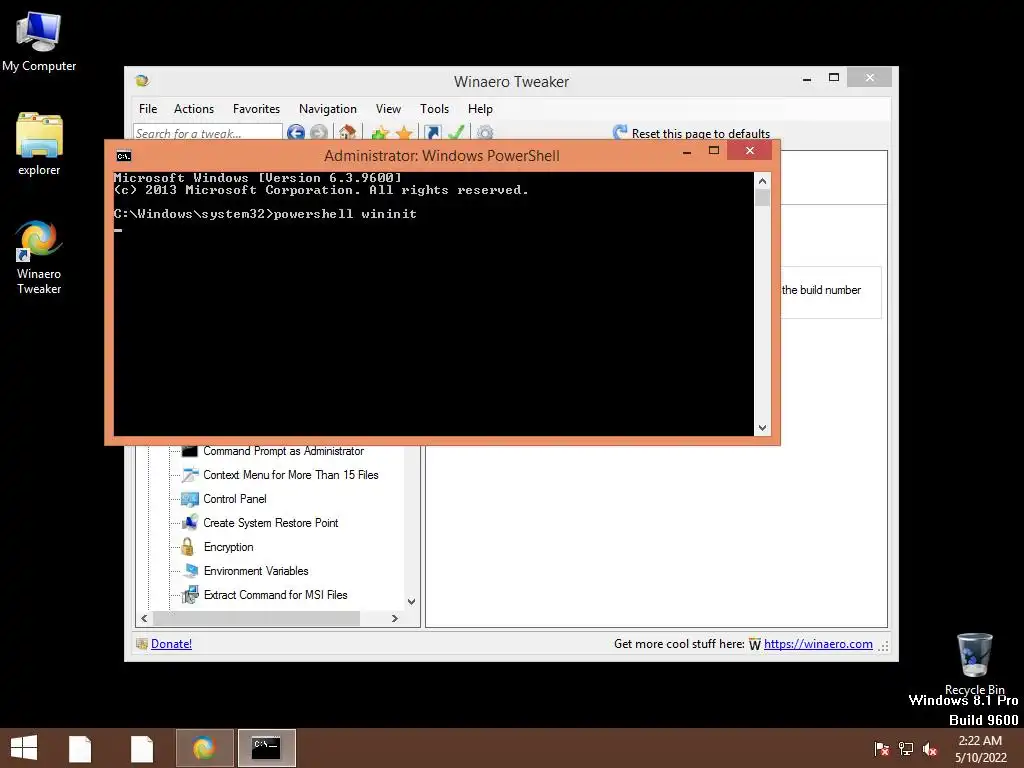Open the https://winaero.com link
The image size is (1024, 768).
click(x=818, y=644)
